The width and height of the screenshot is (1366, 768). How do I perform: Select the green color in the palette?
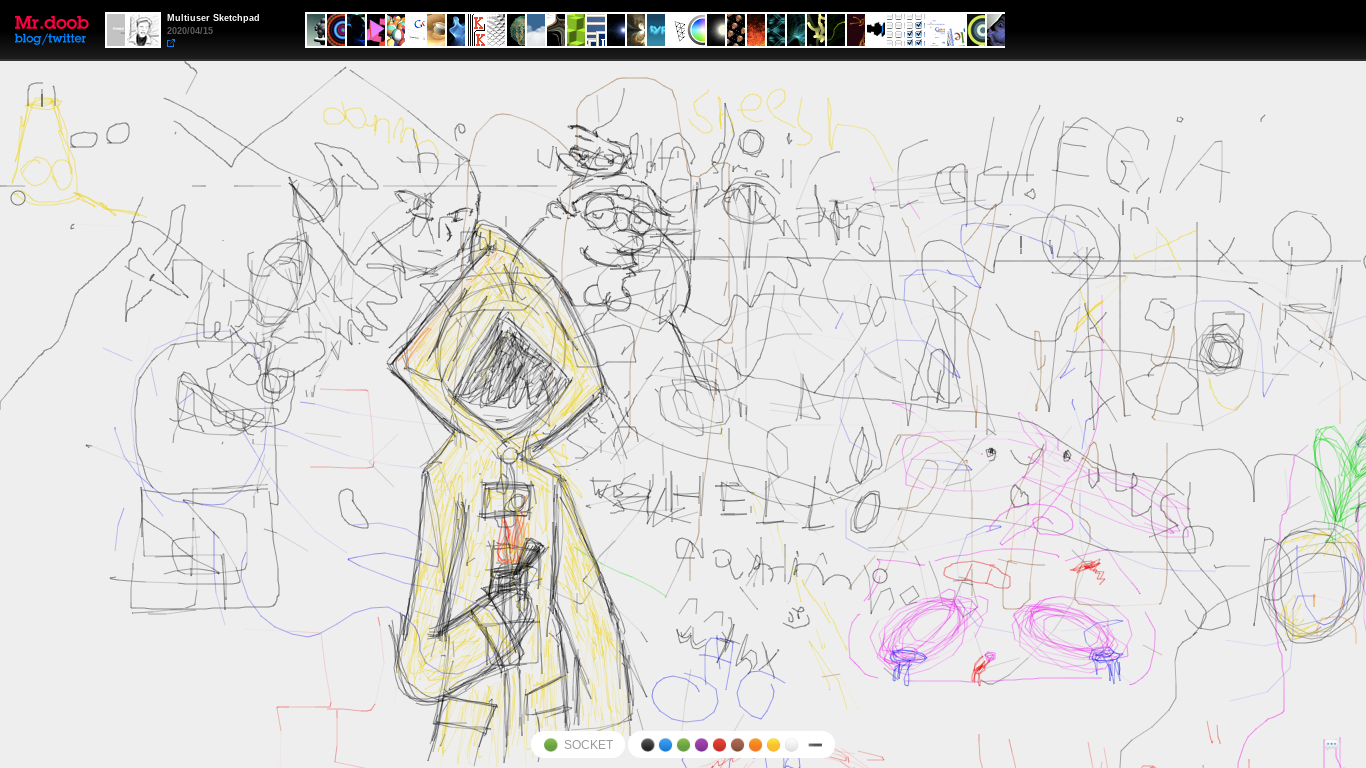tap(683, 745)
